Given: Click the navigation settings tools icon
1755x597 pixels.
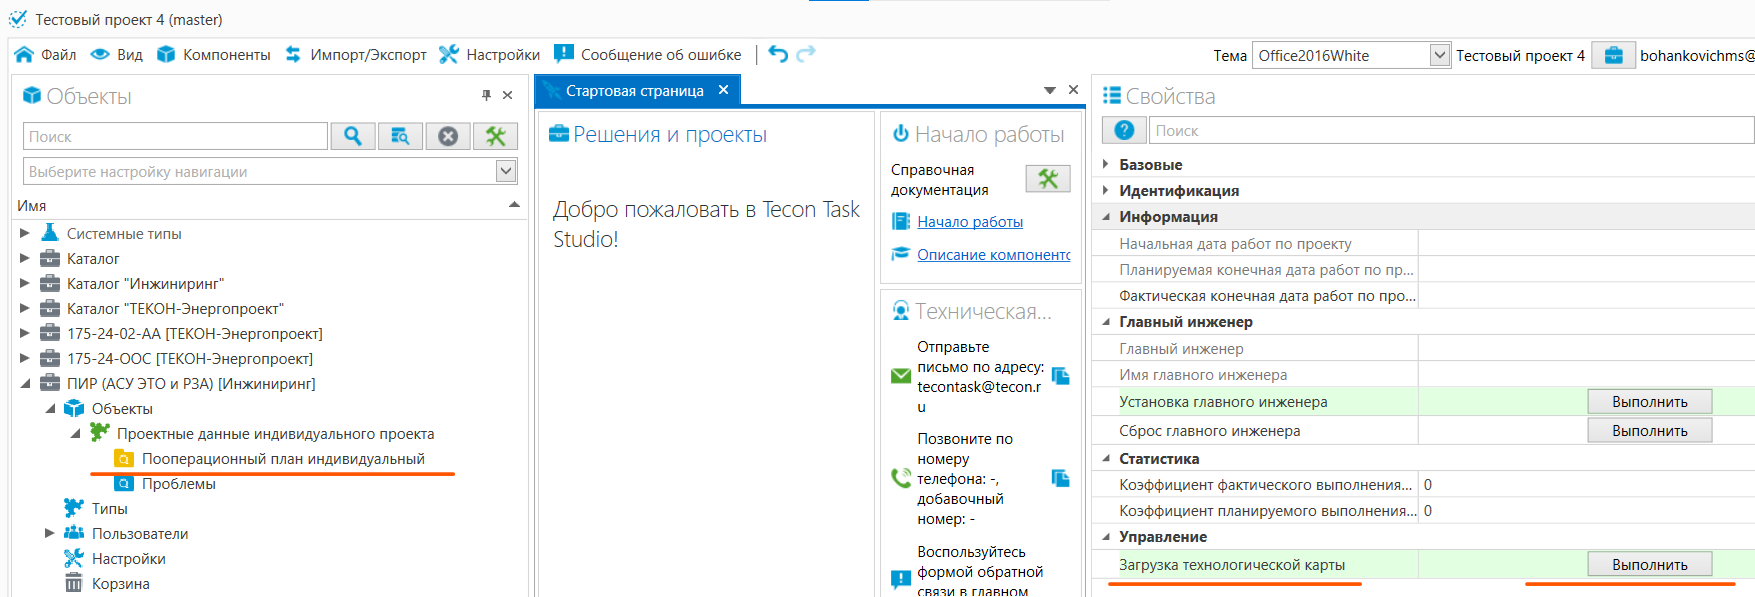Looking at the screenshot, I should (x=495, y=136).
